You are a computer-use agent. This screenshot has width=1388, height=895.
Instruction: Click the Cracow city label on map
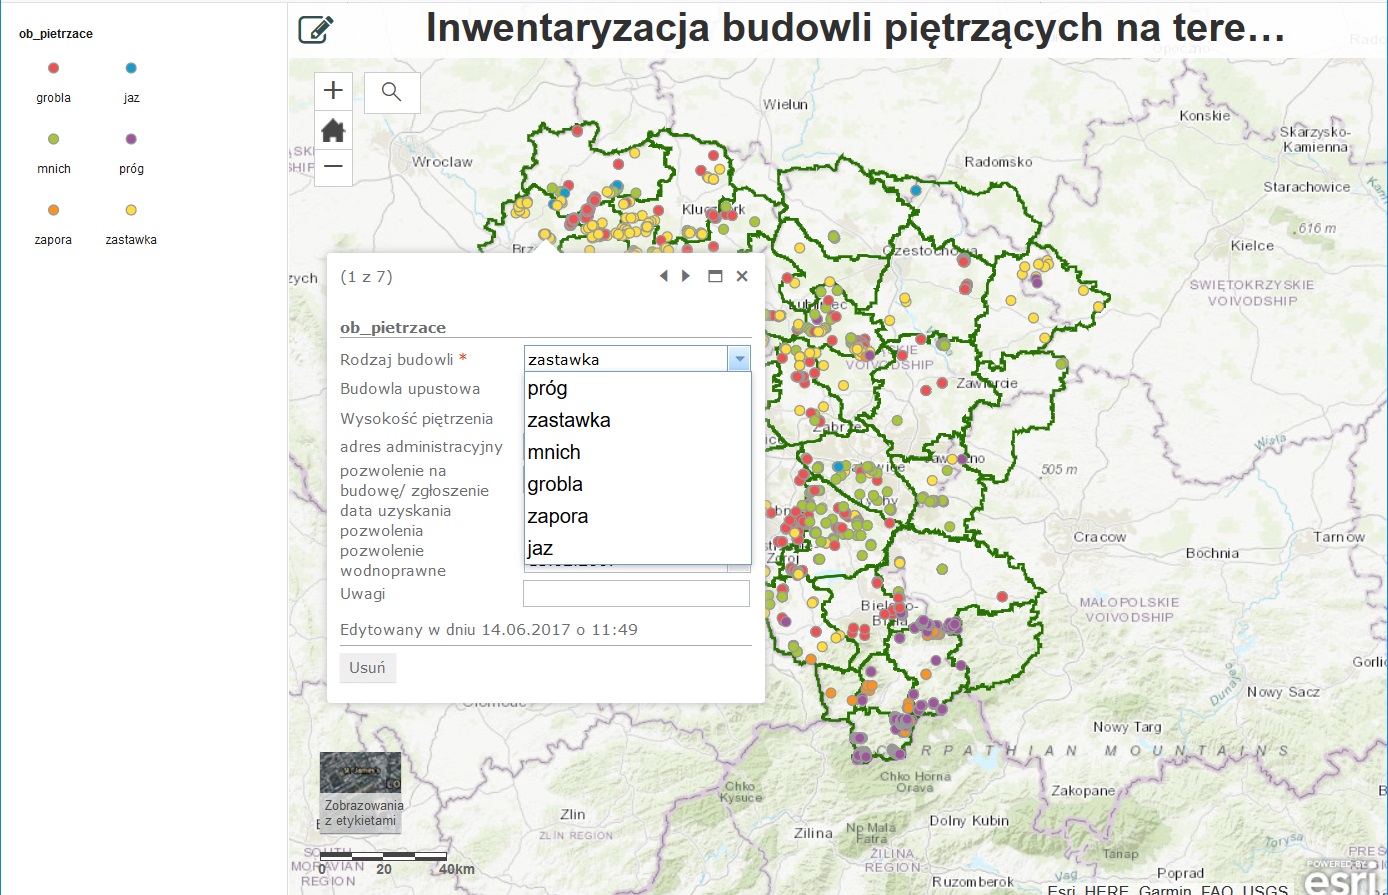(x=1100, y=537)
